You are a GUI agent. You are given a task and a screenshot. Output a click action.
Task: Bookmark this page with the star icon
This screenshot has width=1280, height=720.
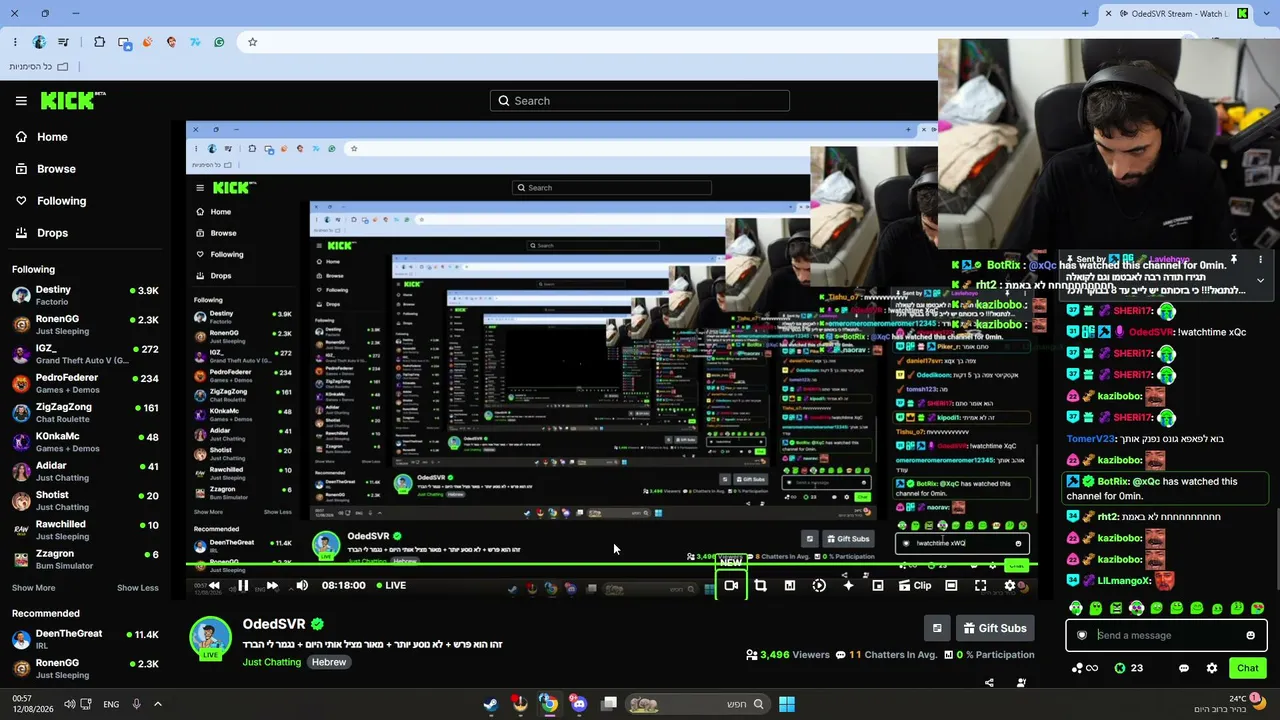(x=252, y=42)
